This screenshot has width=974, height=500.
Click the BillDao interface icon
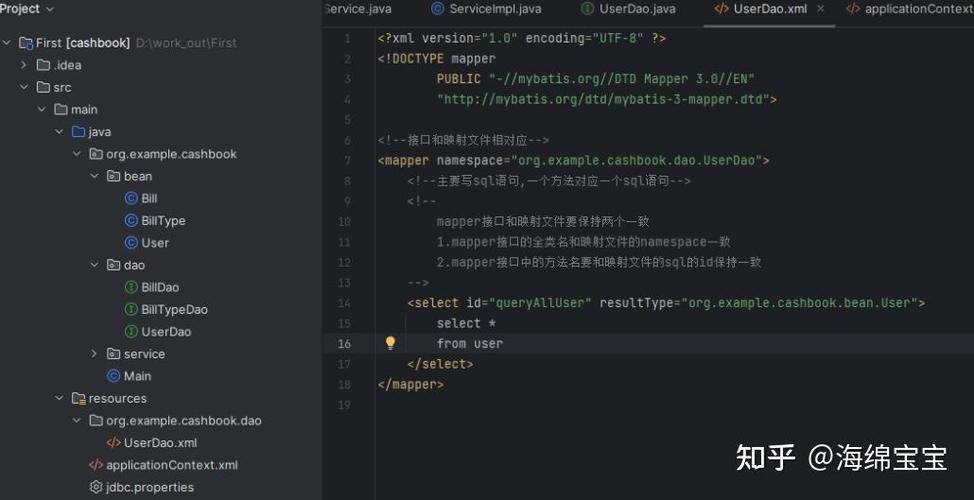tap(131, 287)
